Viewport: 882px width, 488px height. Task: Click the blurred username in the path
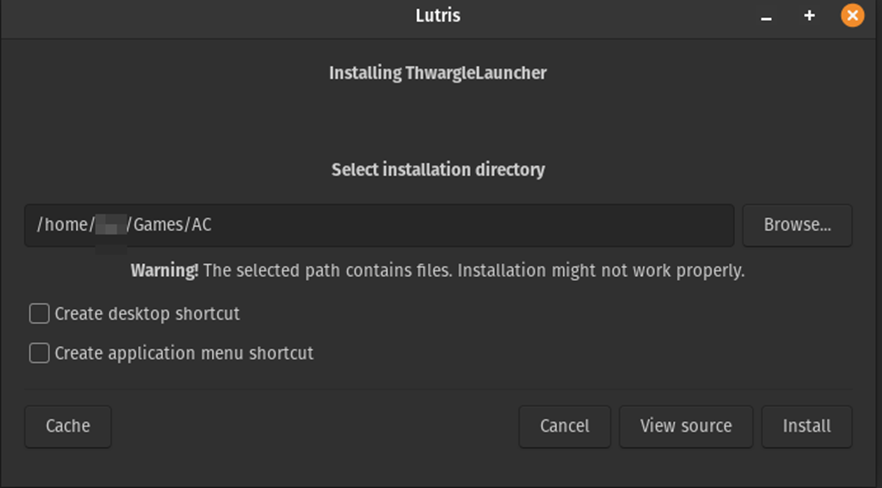tap(109, 226)
